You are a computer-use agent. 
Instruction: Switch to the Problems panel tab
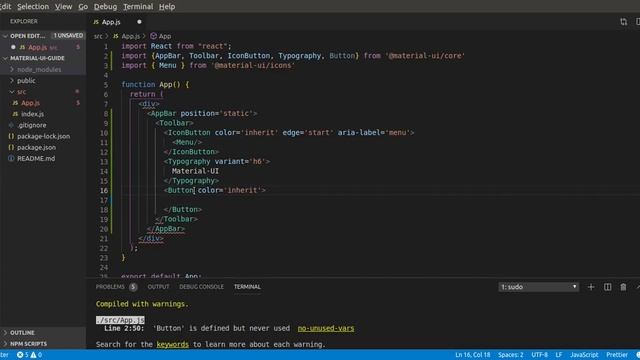click(x=110, y=287)
